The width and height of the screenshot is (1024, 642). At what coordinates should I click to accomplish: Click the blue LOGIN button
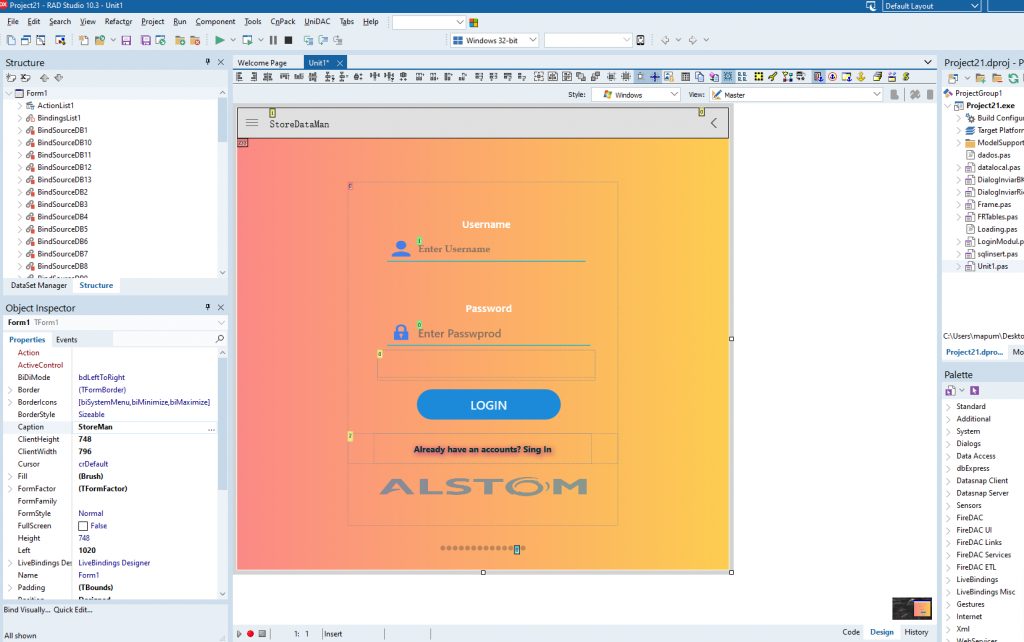[488, 405]
